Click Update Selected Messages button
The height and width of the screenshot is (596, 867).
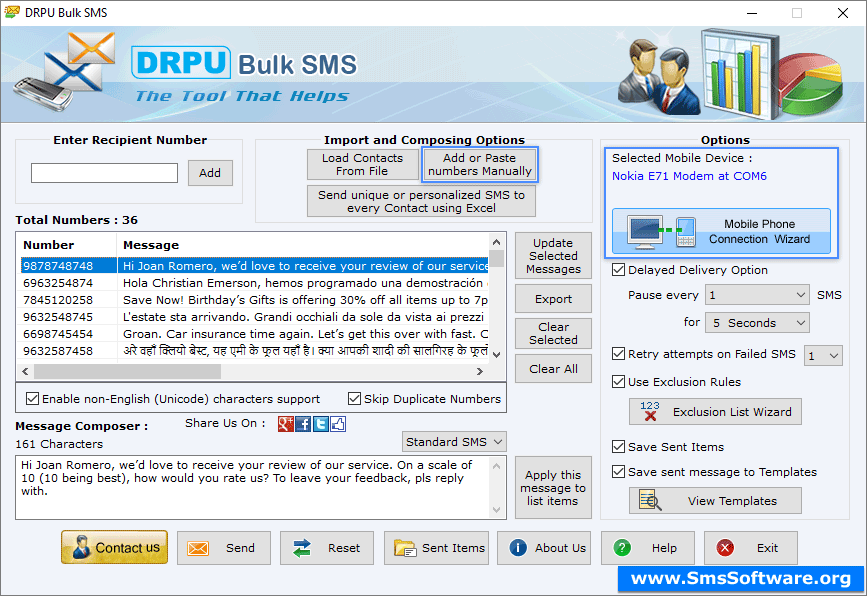[553, 256]
